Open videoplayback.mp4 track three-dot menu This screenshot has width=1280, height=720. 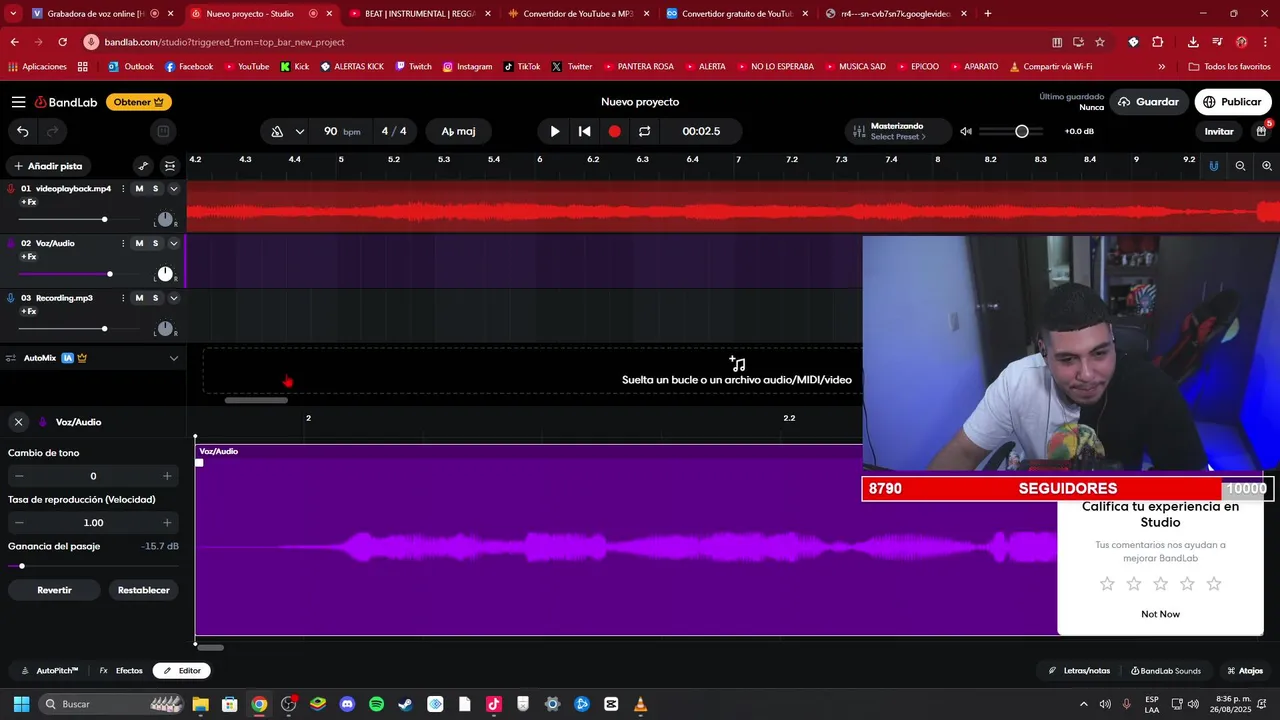pos(123,189)
